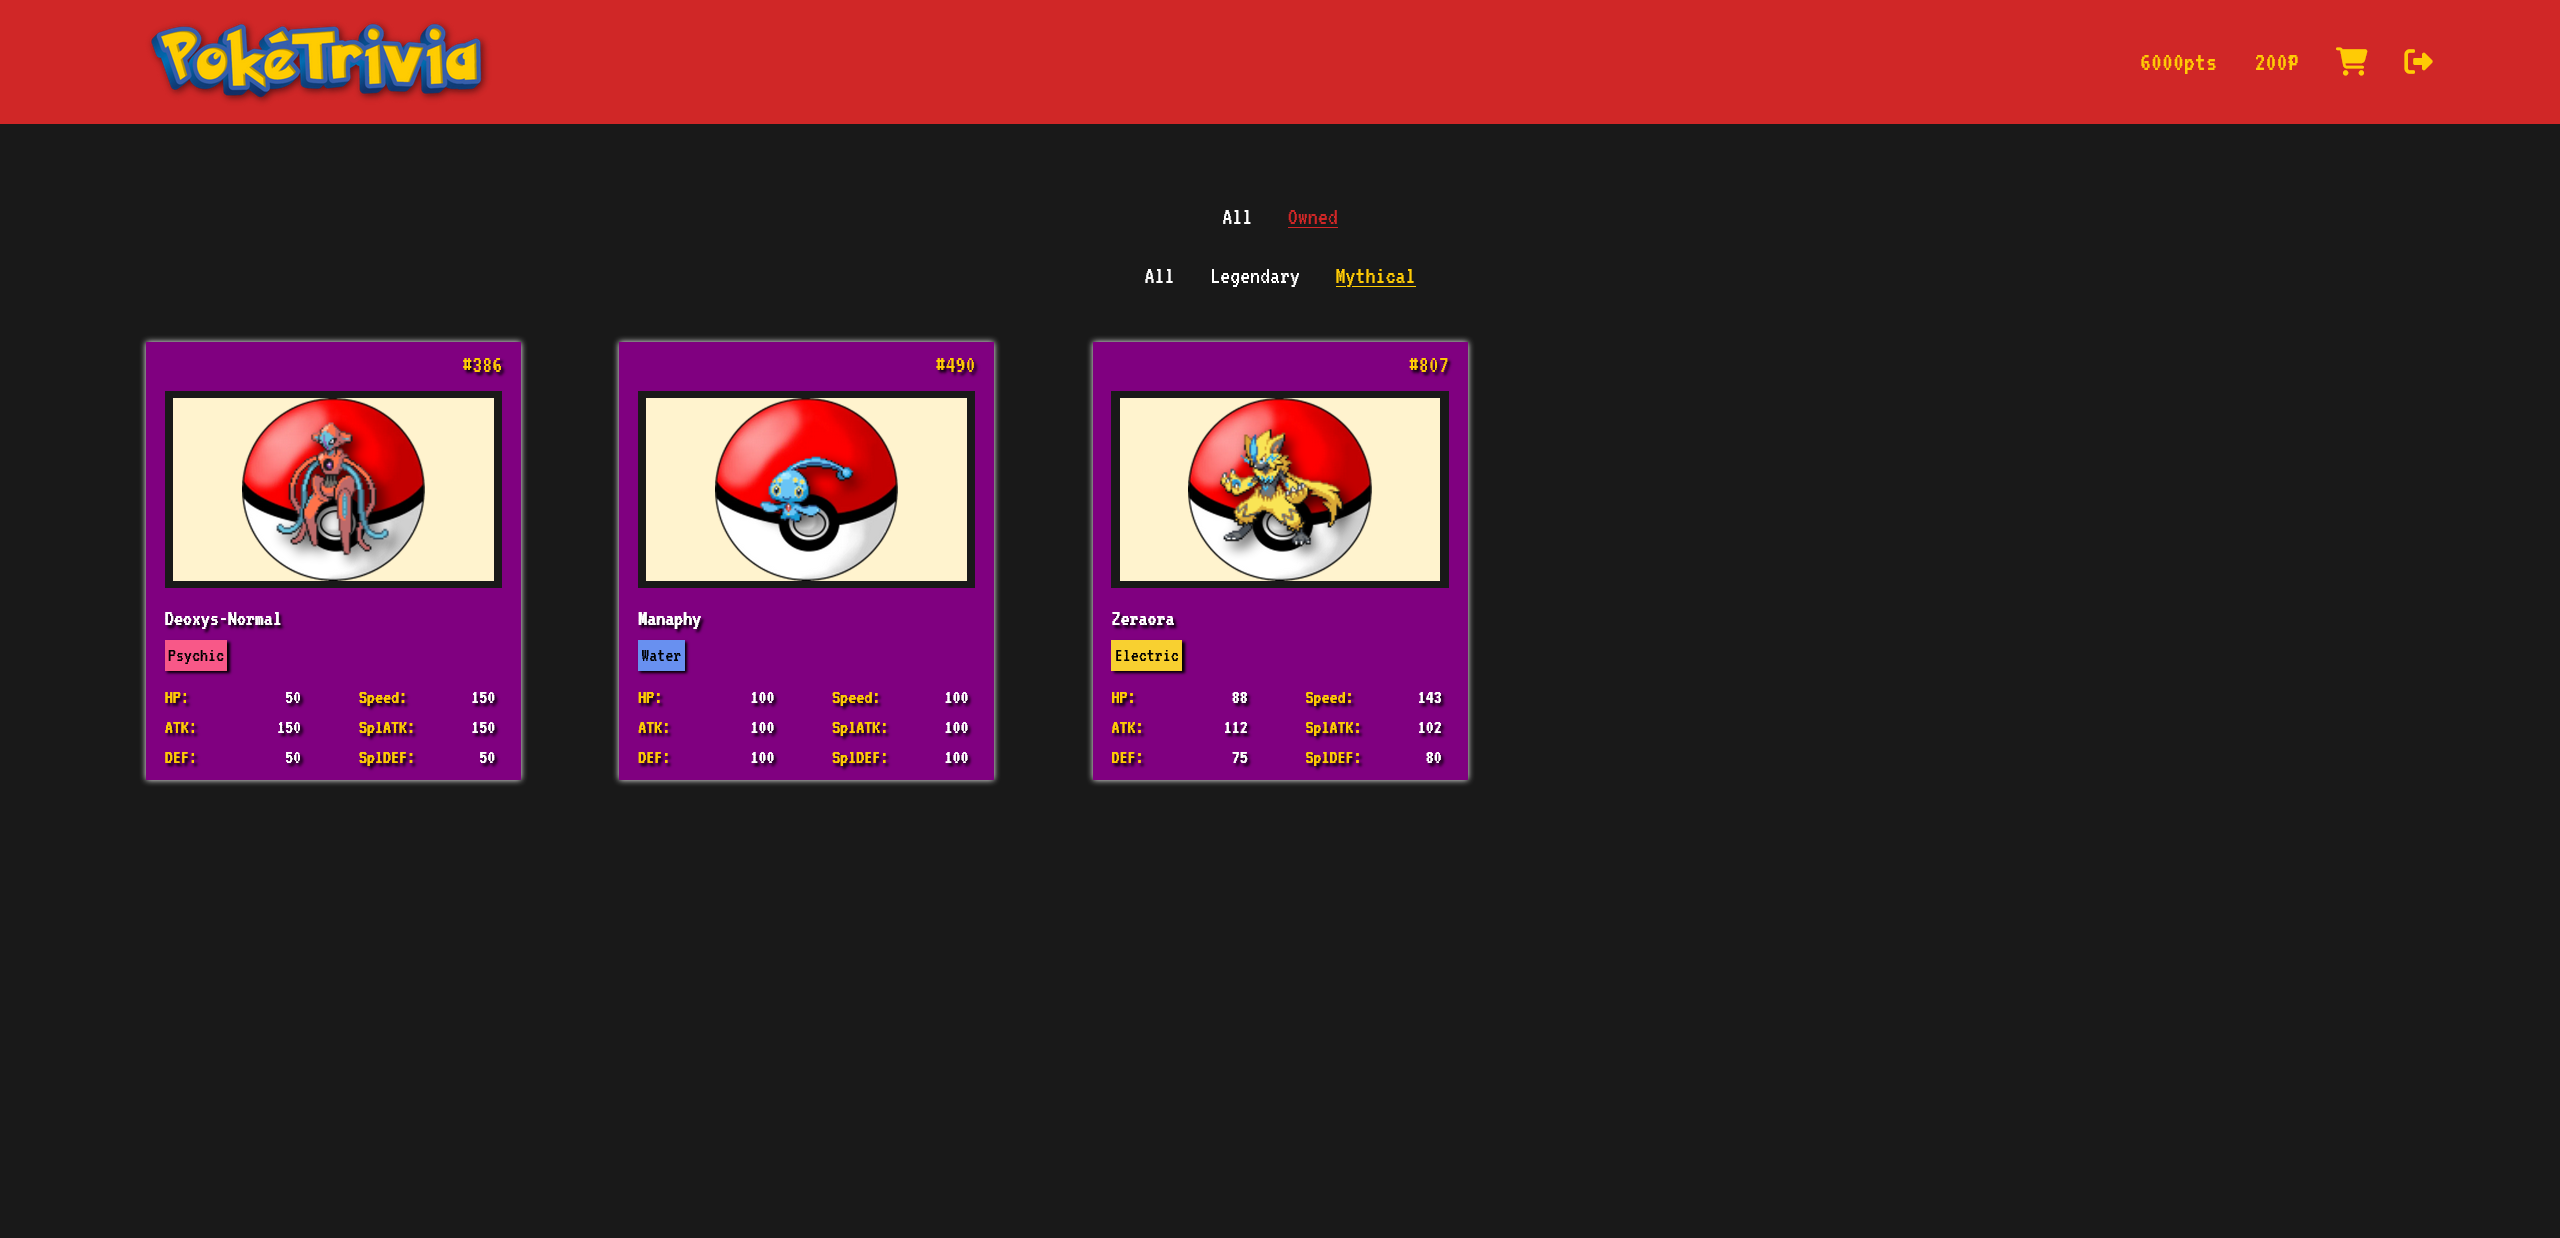Show All rarity categories
This screenshot has height=1238, width=2560.
(x=1158, y=277)
